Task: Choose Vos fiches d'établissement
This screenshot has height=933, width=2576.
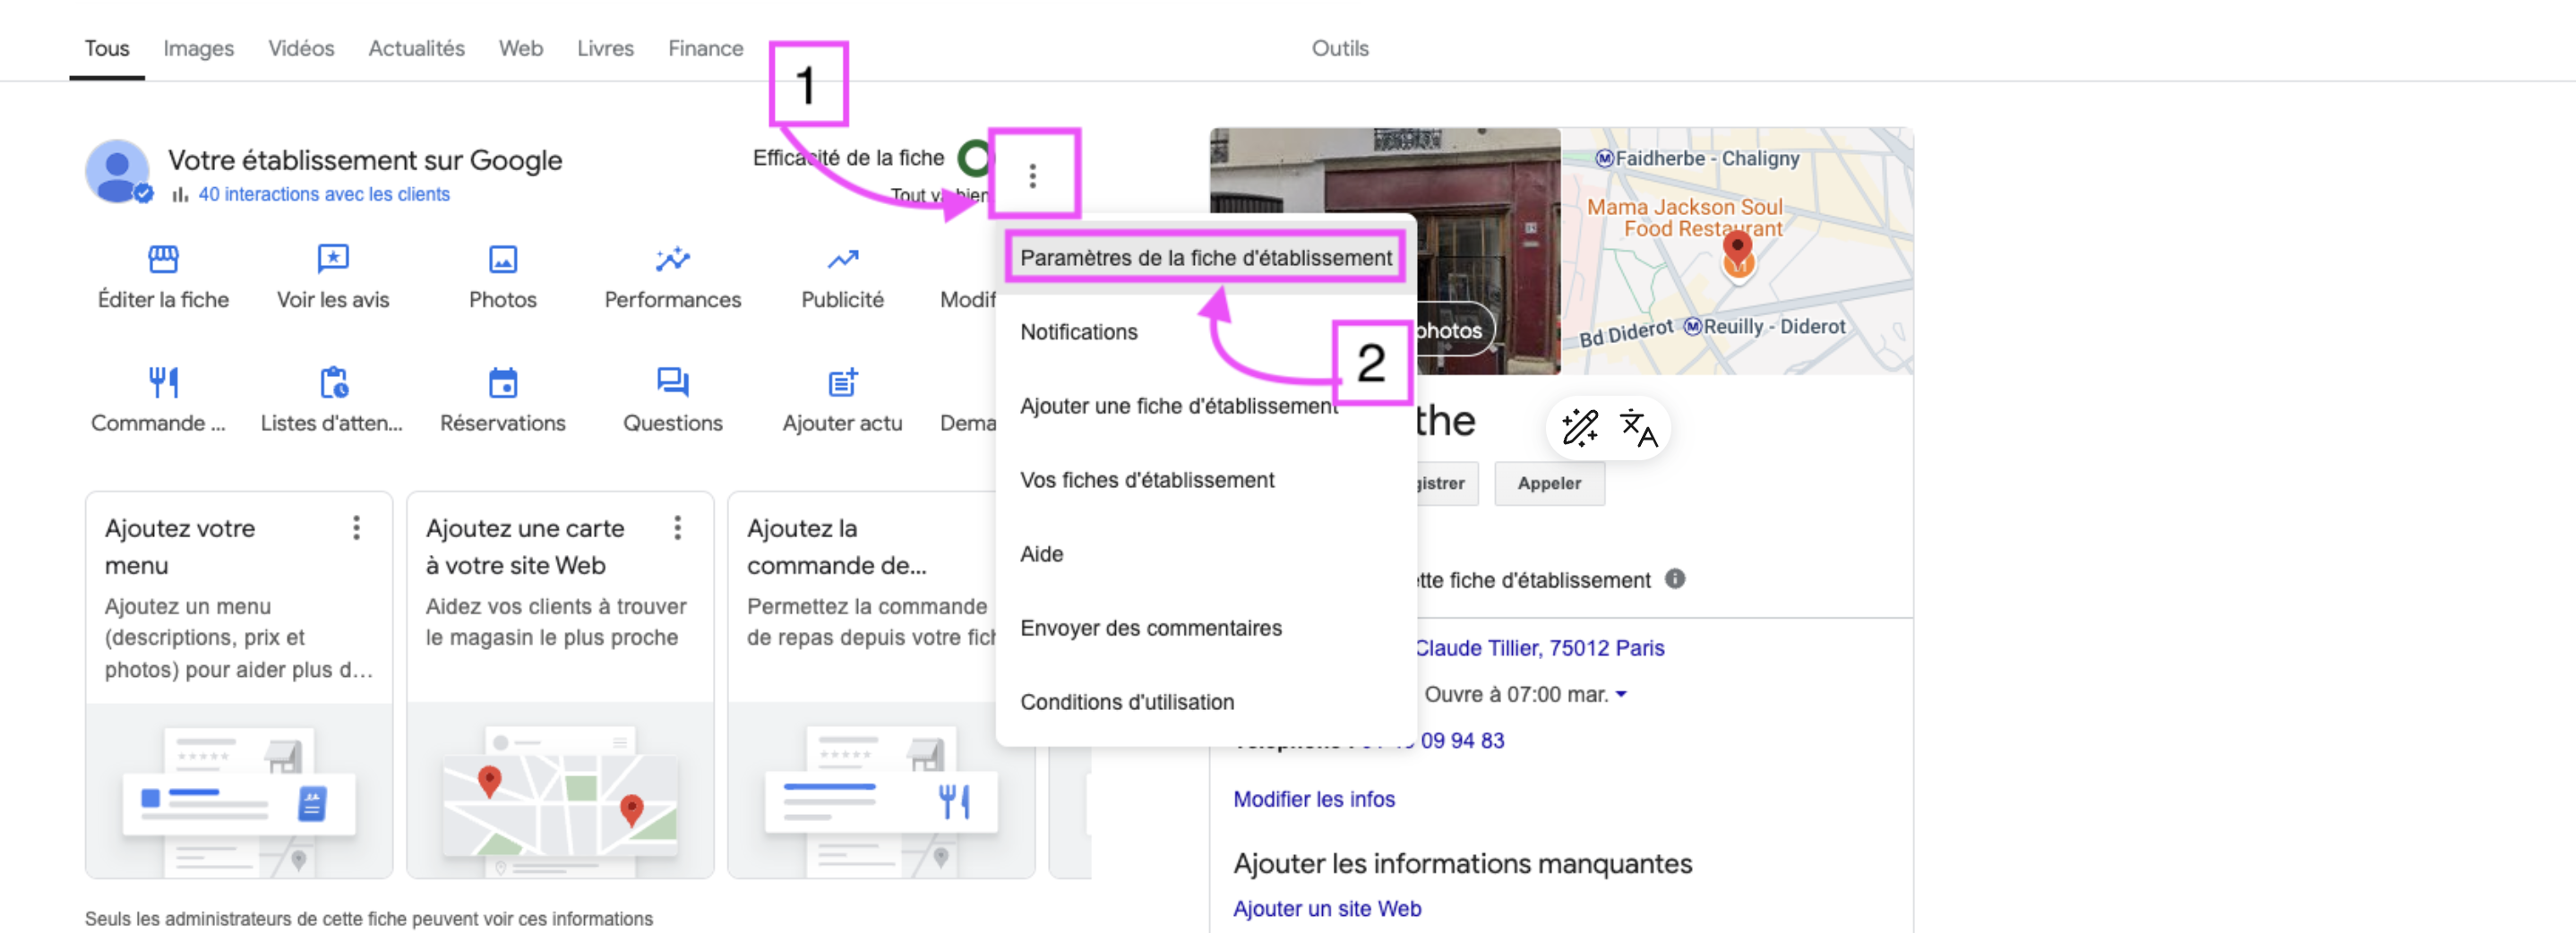Action: click(1205, 480)
